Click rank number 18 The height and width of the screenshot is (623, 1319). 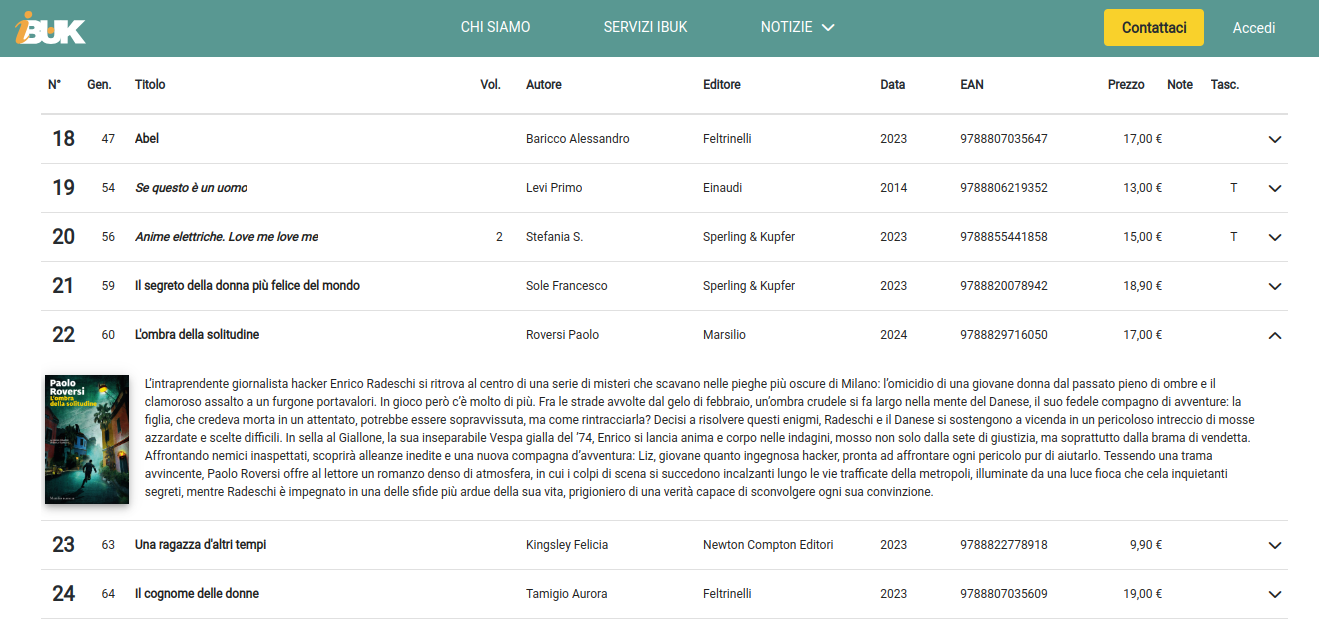click(x=63, y=139)
